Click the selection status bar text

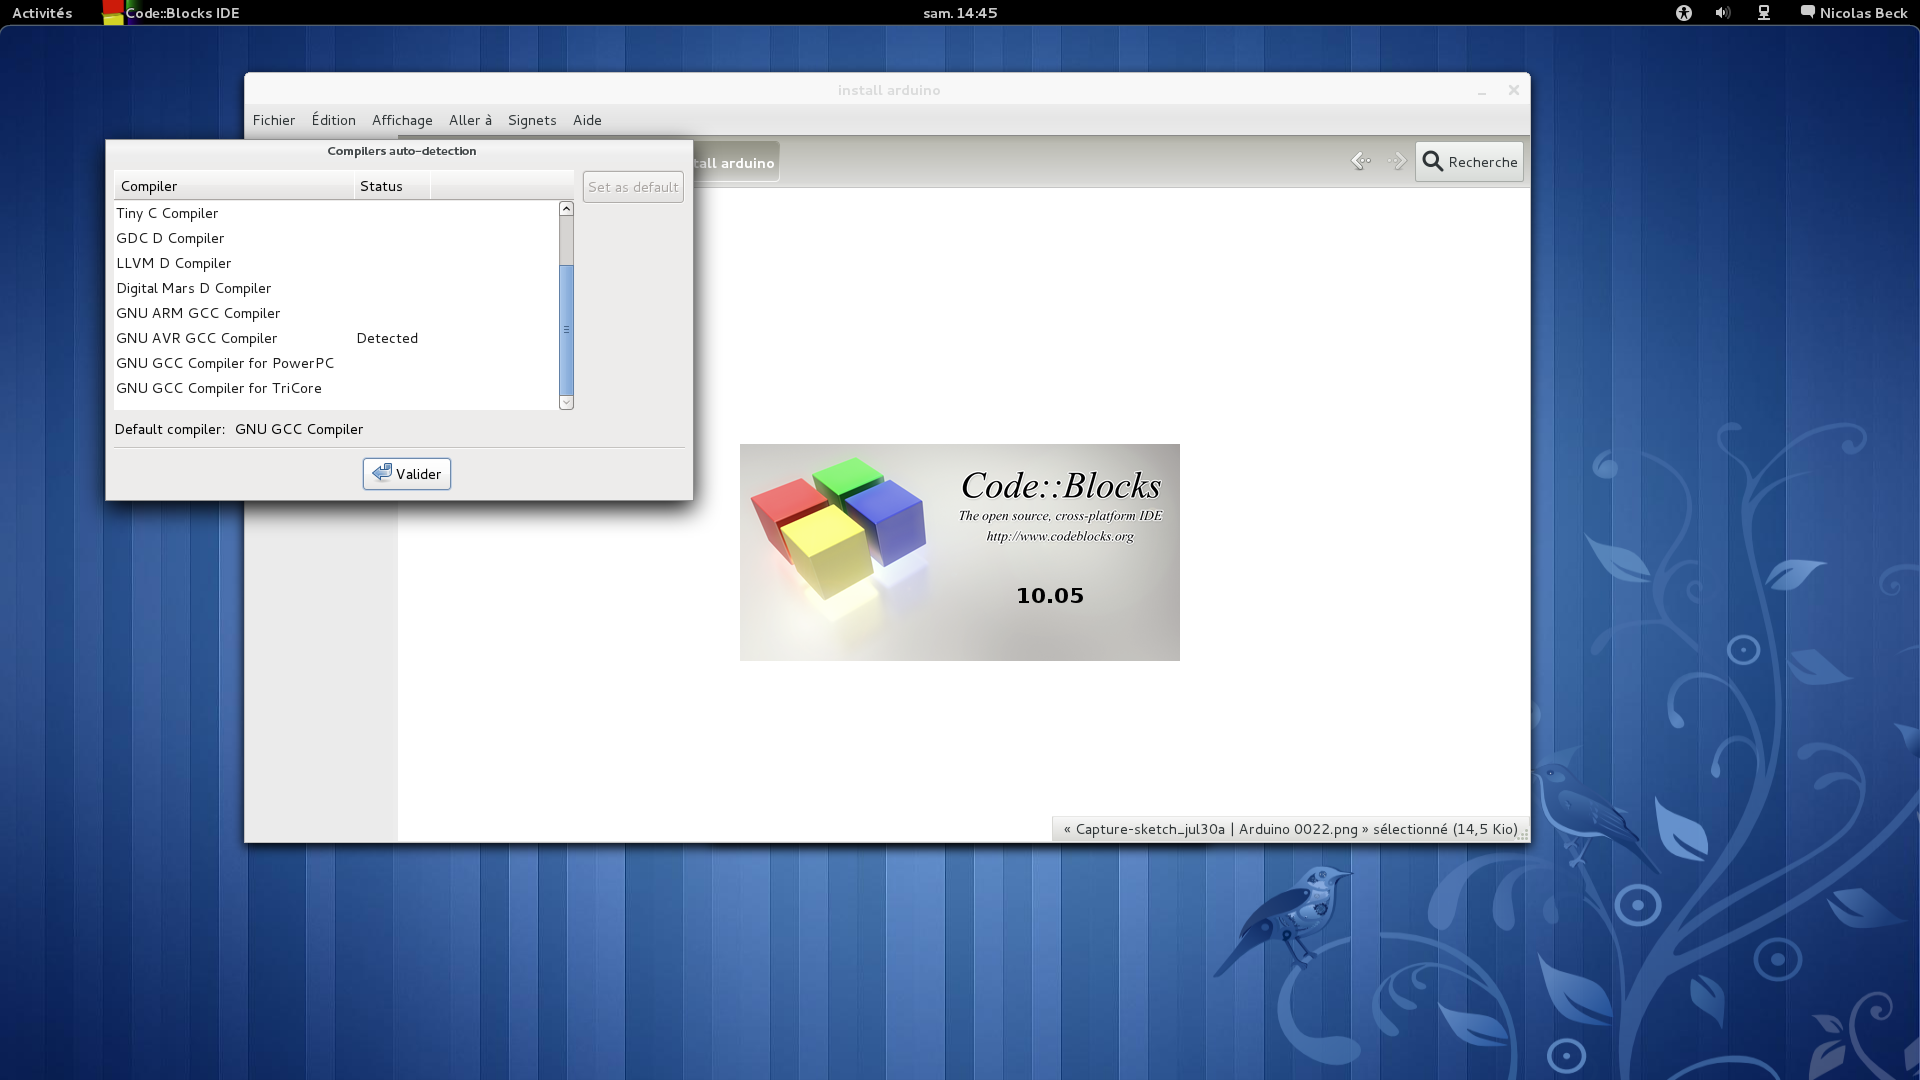coord(1291,829)
